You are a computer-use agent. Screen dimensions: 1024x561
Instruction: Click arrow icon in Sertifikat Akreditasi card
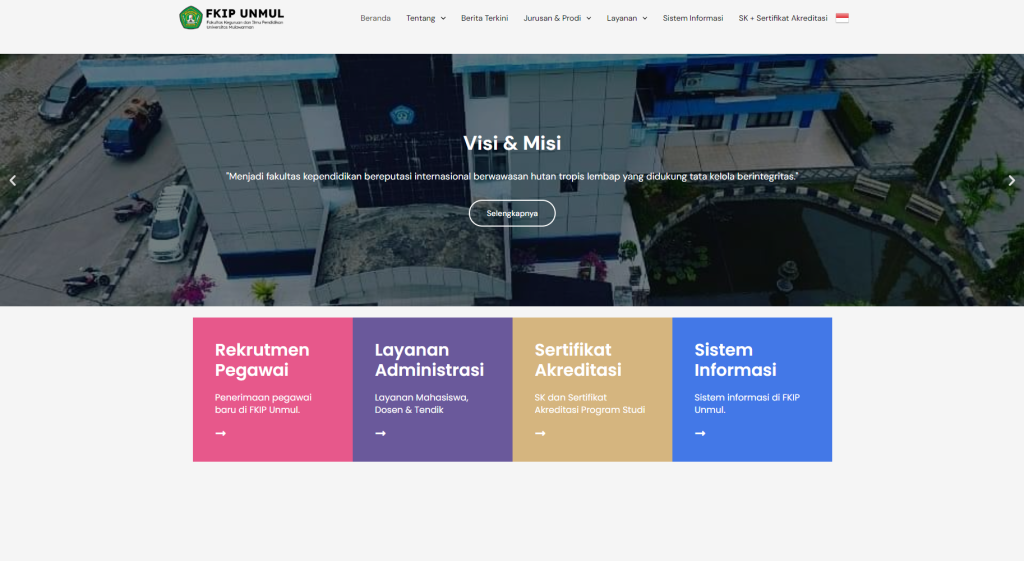pyautogui.click(x=540, y=433)
